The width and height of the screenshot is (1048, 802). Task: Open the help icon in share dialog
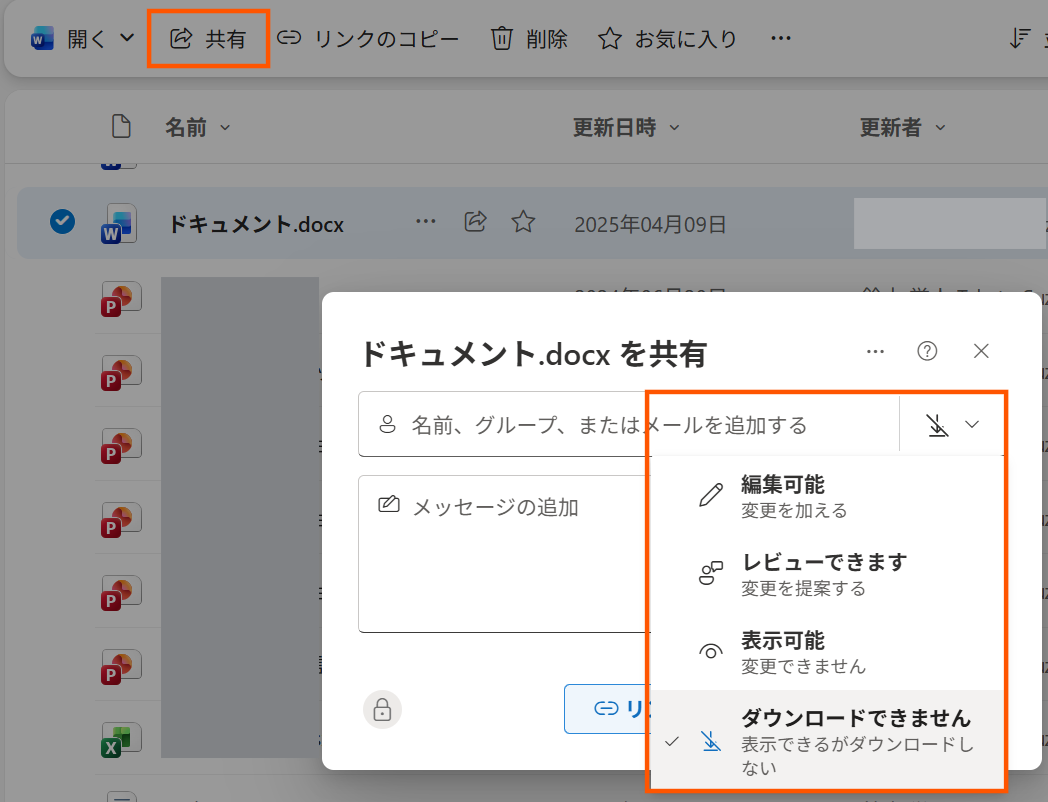click(x=928, y=351)
